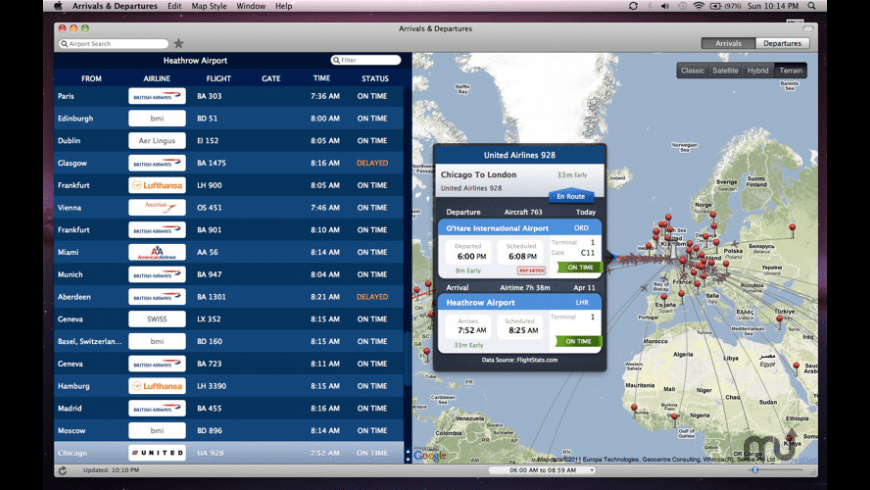This screenshot has width=870, height=490.
Task: Select Satellite map style
Action: coord(725,70)
